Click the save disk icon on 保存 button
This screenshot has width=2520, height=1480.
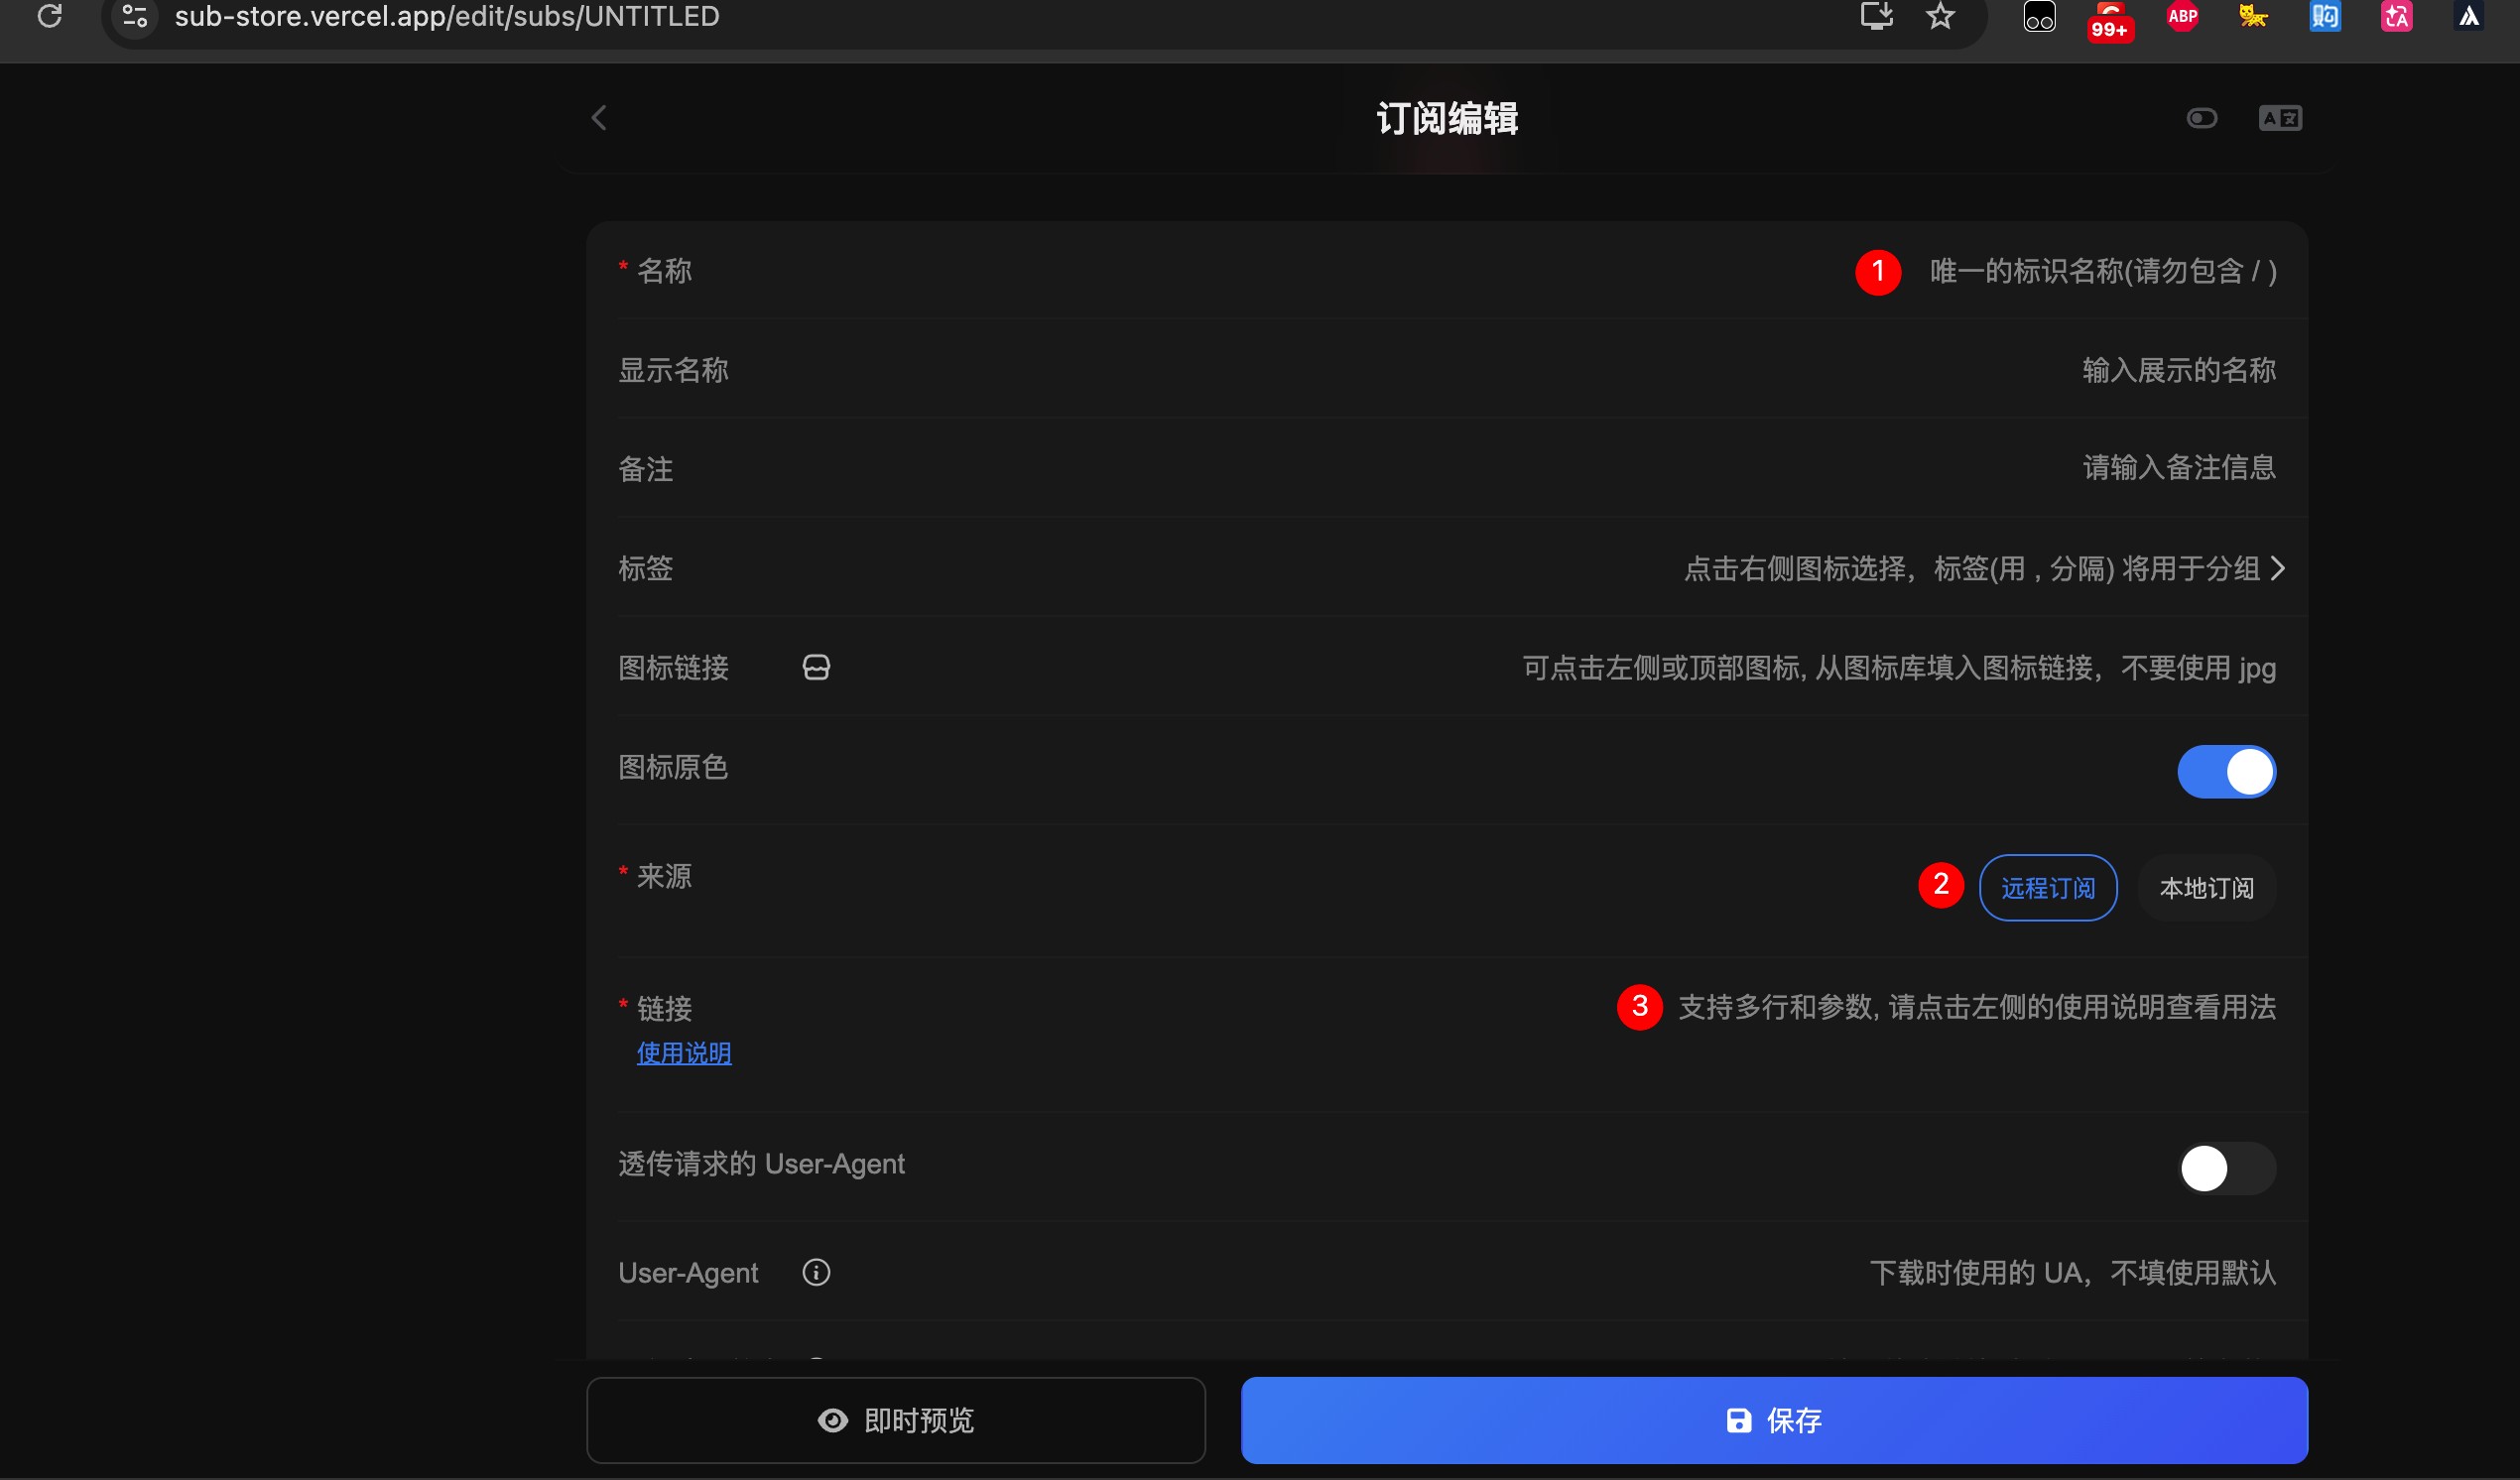[1740, 1419]
